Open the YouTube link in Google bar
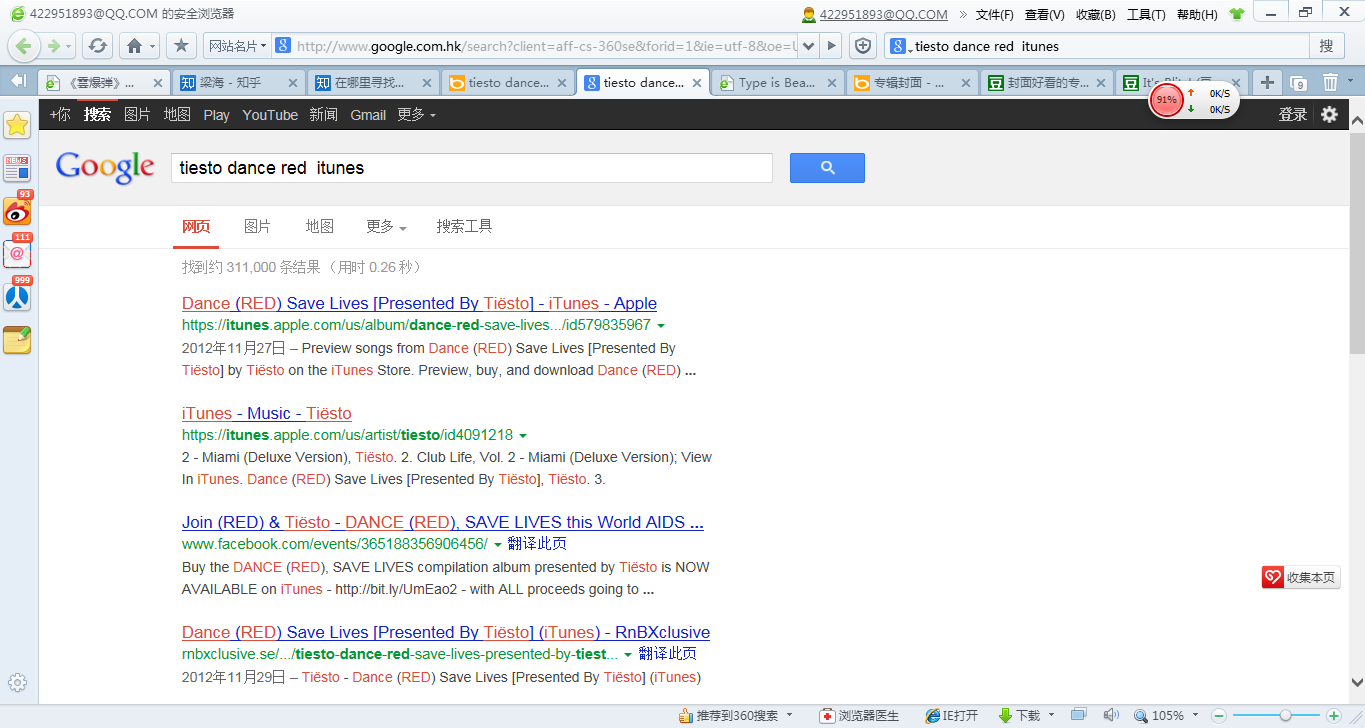The image size is (1365, 728). pos(270,115)
